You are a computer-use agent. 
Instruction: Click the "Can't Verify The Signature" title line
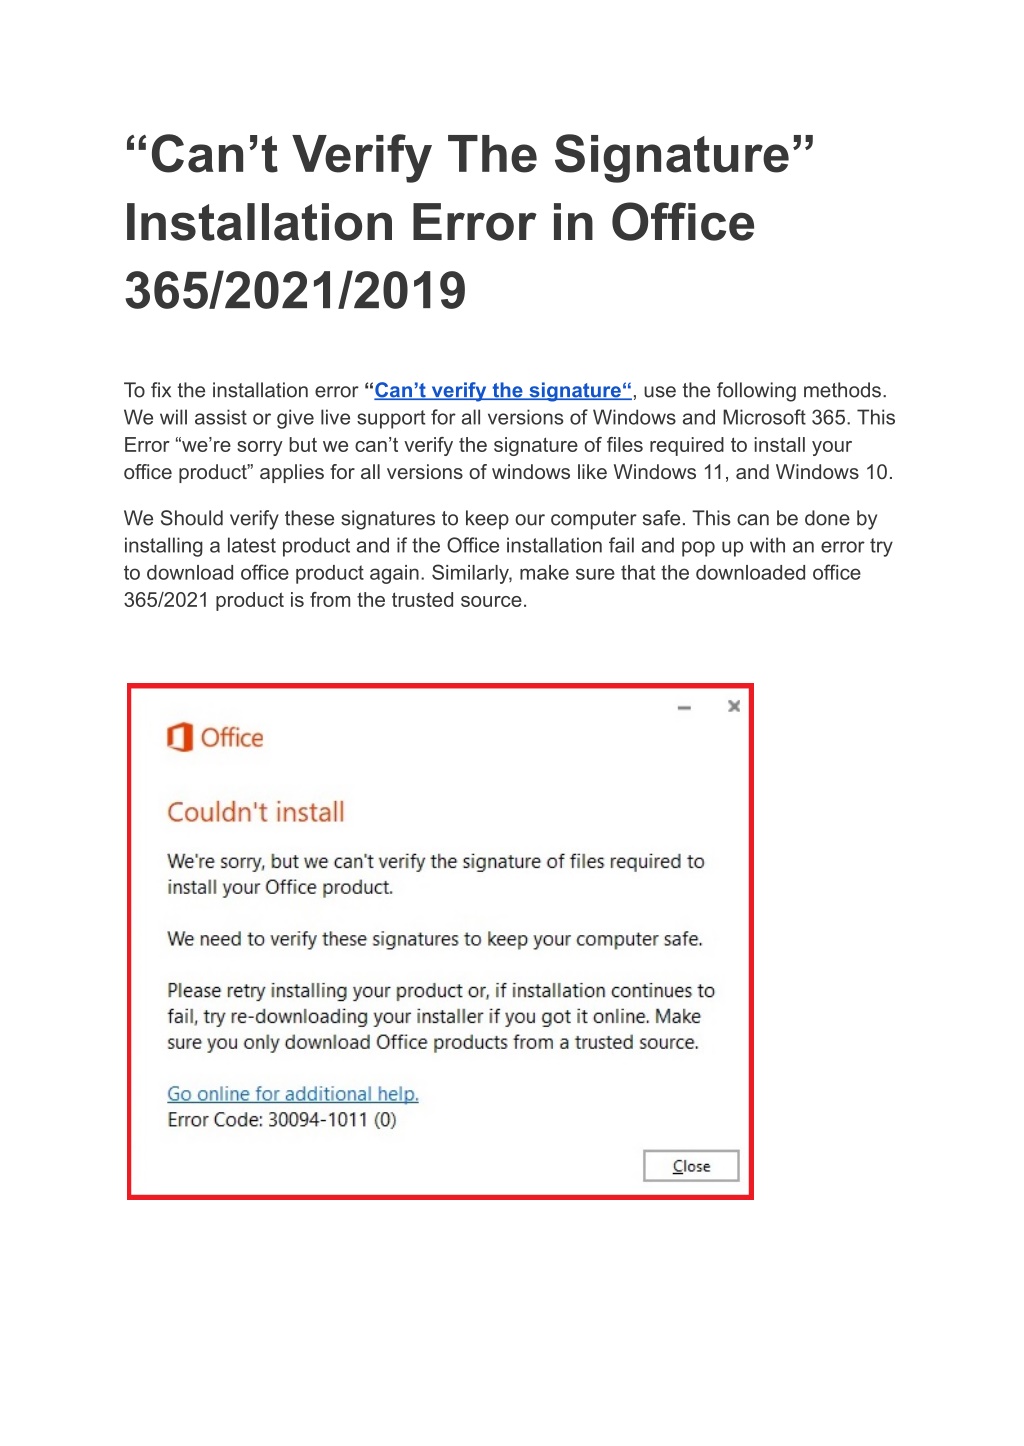pos(470,155)
